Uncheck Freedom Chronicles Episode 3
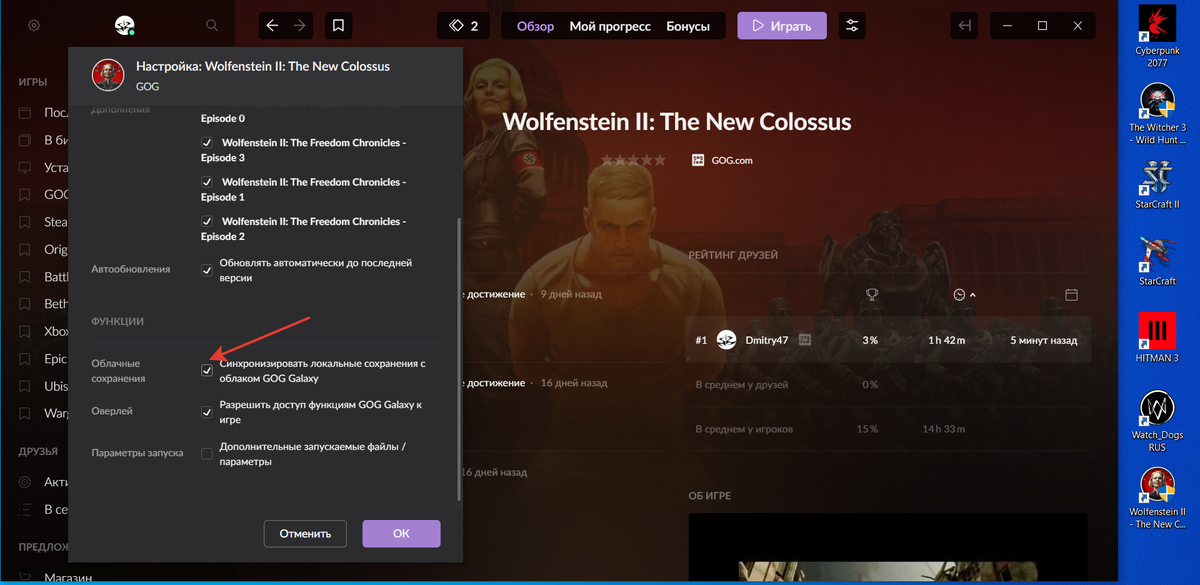Image resolution: width=1200 pixels, height=585 pixels. pos(207,143)
